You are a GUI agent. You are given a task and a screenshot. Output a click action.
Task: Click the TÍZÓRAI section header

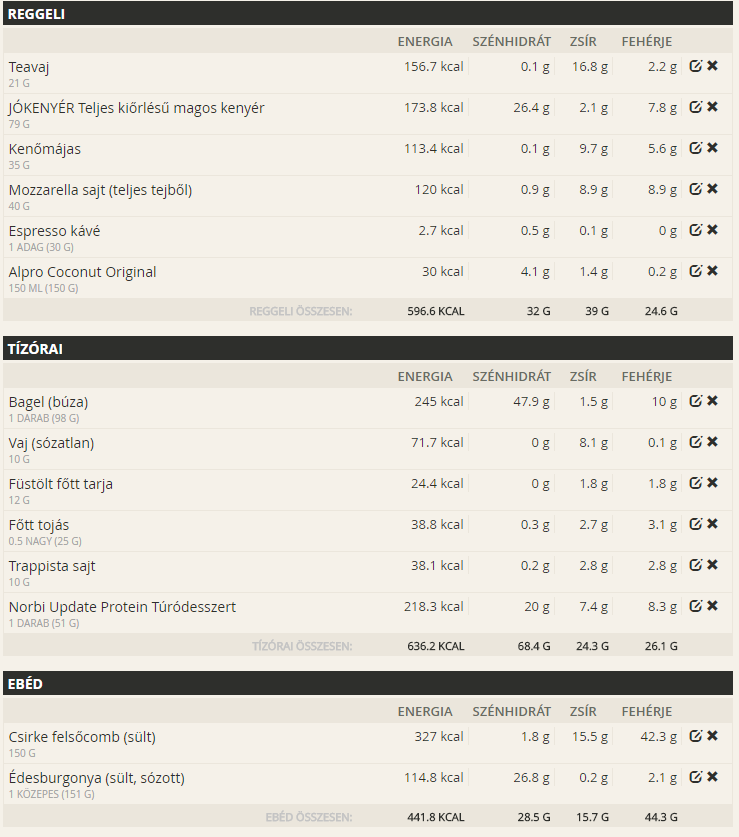coord(368,349)
